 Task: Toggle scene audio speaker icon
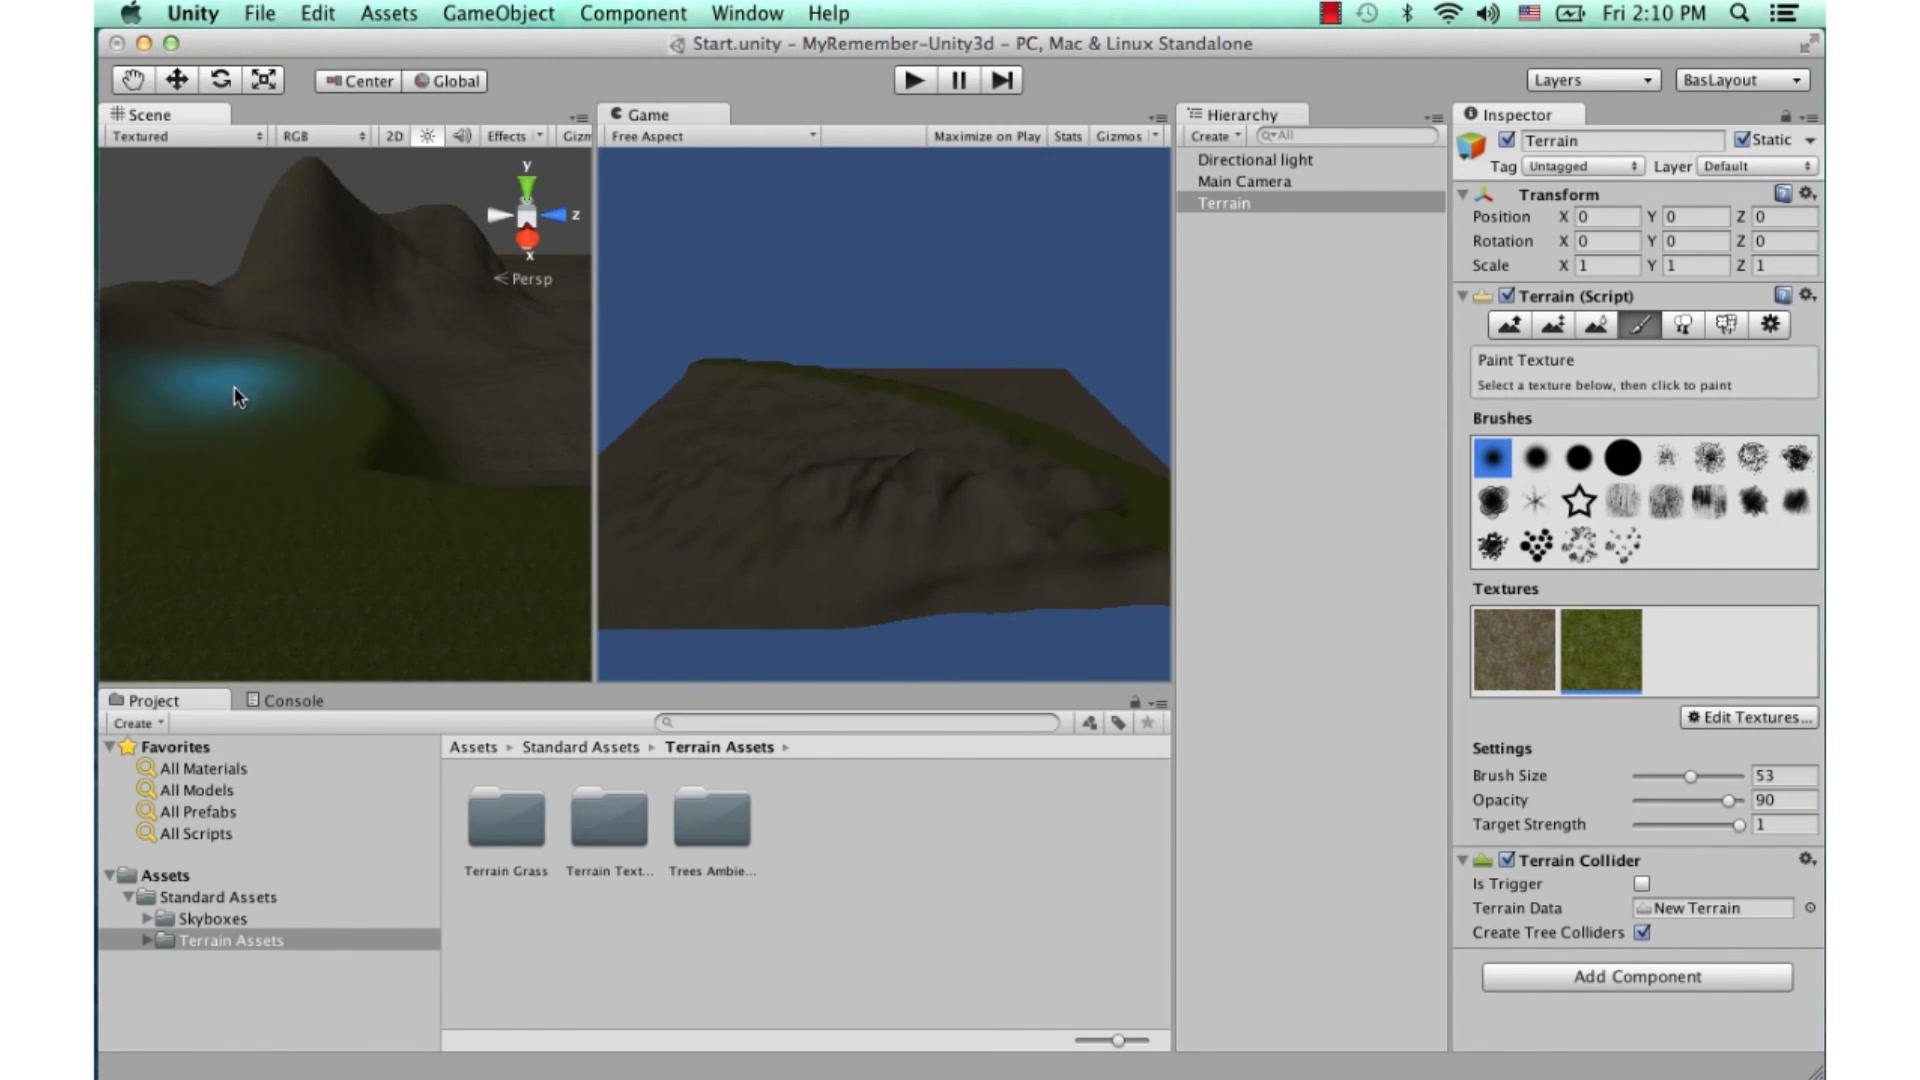click(x=461, y=136)
